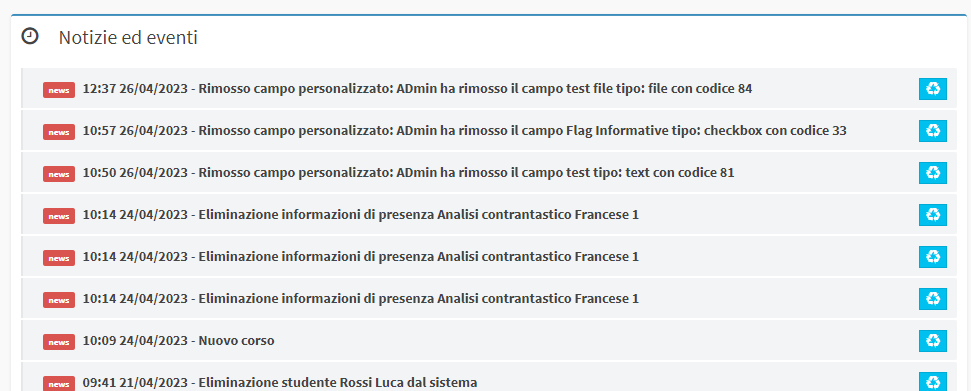Click the Notizie ed eventi panel title
Viewport: 971px width, 391px height.
[x=128, y=38]
